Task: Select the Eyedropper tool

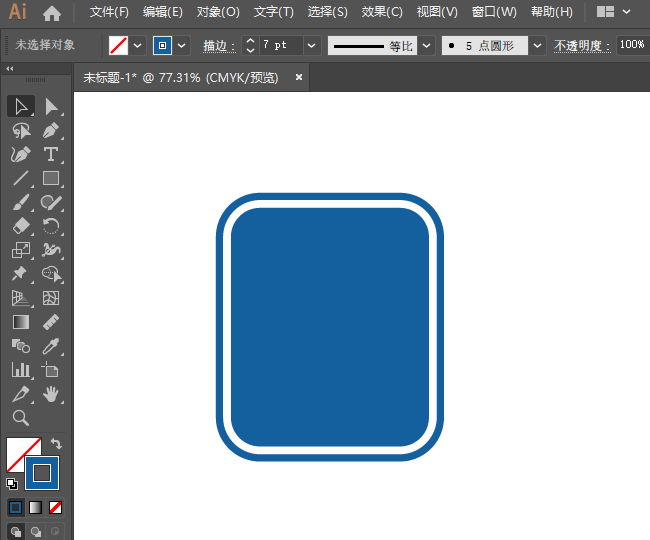Action: point(51,346)
